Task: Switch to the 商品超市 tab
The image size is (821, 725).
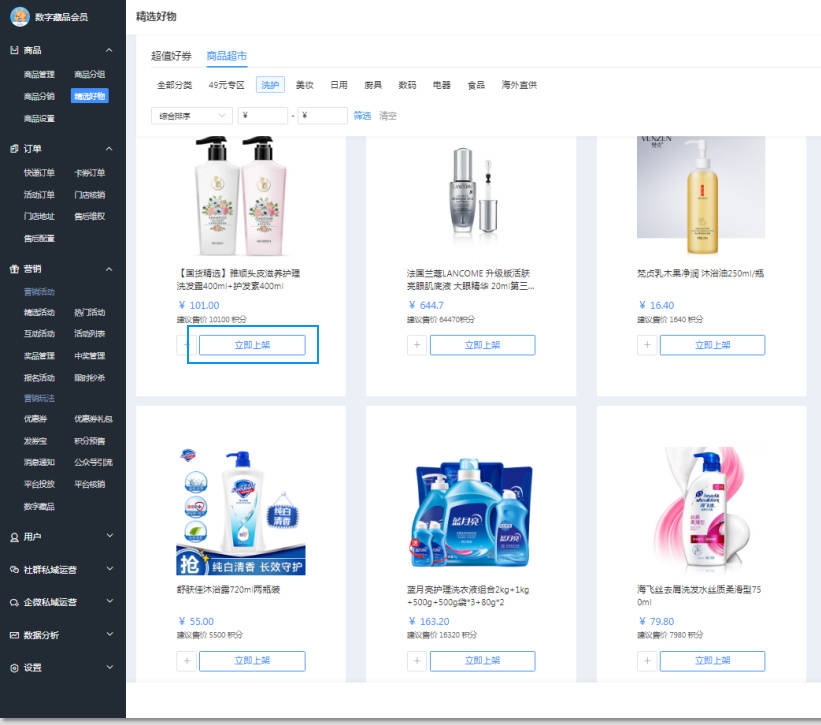Action: click(227, 56)
